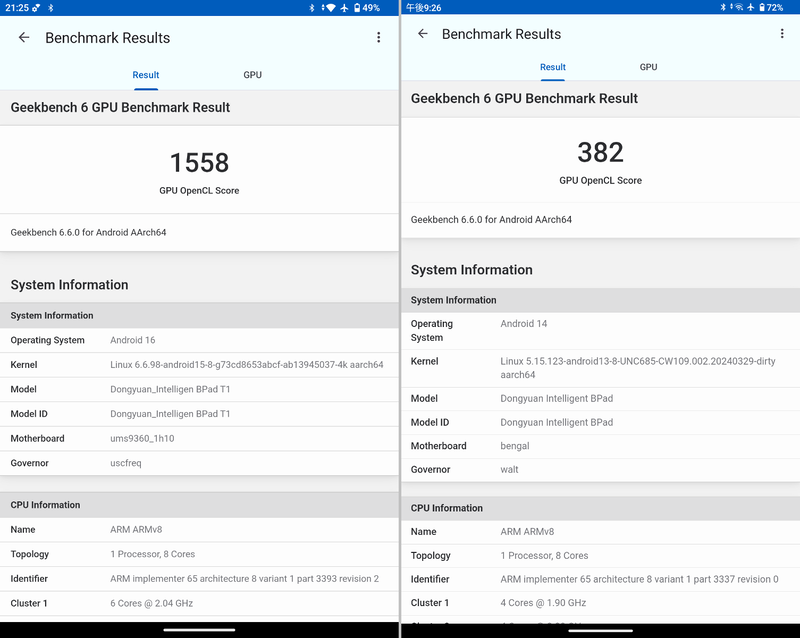Screen dimensions: 800x638
Task: Tap the Bluetooth icon in the left status bar
Action: (312, 8)
